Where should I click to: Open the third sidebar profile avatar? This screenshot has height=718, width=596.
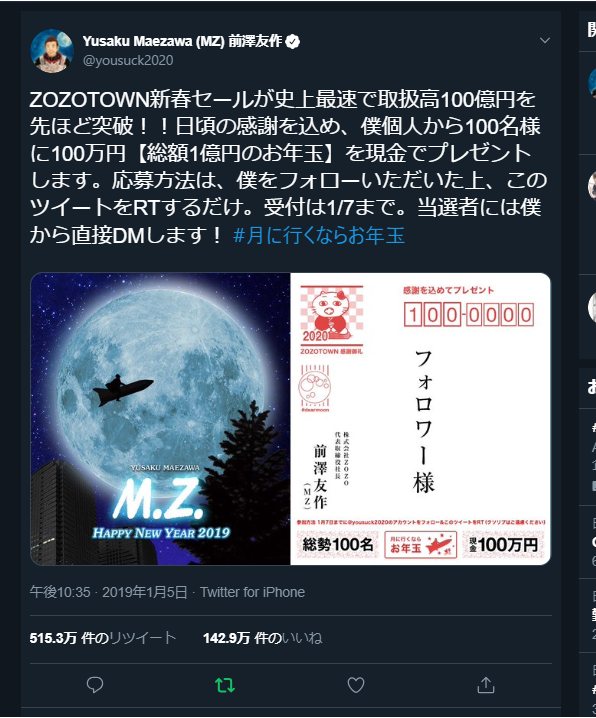(592, 306)
